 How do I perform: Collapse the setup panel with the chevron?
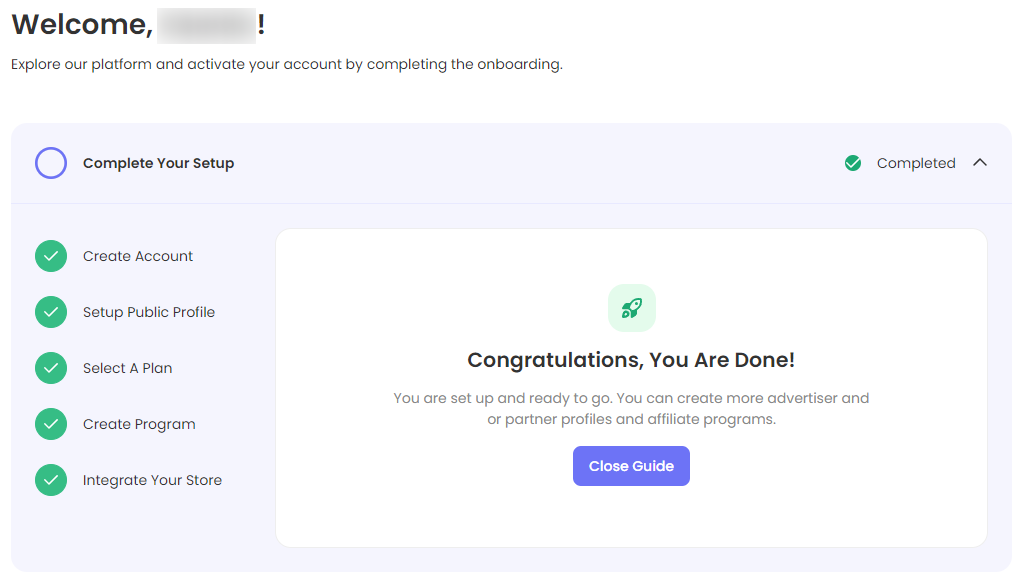(980, 163)
